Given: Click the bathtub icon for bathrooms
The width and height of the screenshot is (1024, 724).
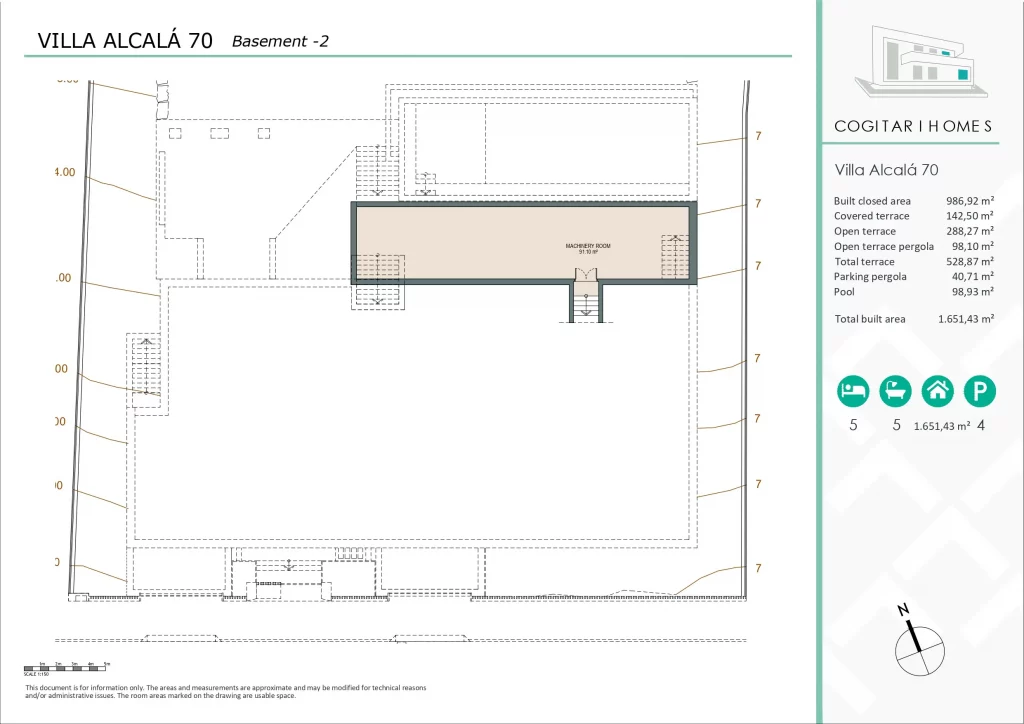Looking at the screenshot, I should [895, 391].
